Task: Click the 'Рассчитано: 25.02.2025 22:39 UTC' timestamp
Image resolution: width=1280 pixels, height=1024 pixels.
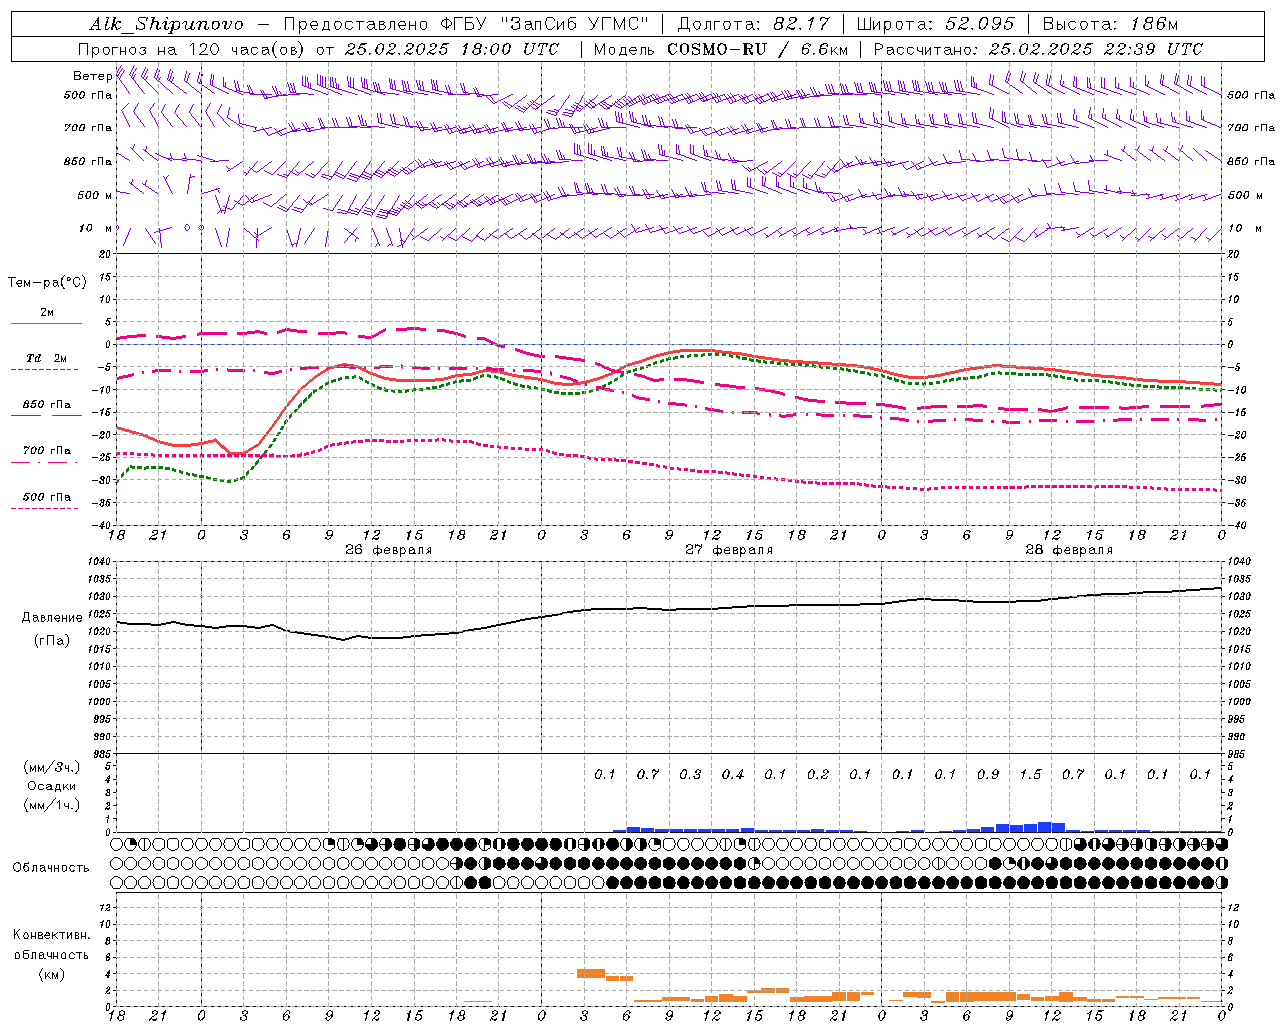Action: point(1038,49)
